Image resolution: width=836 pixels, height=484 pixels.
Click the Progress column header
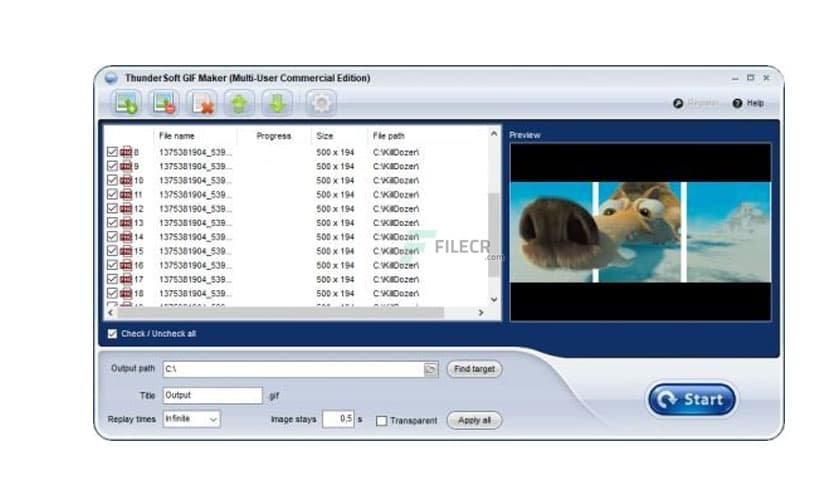tap(274, 136)
